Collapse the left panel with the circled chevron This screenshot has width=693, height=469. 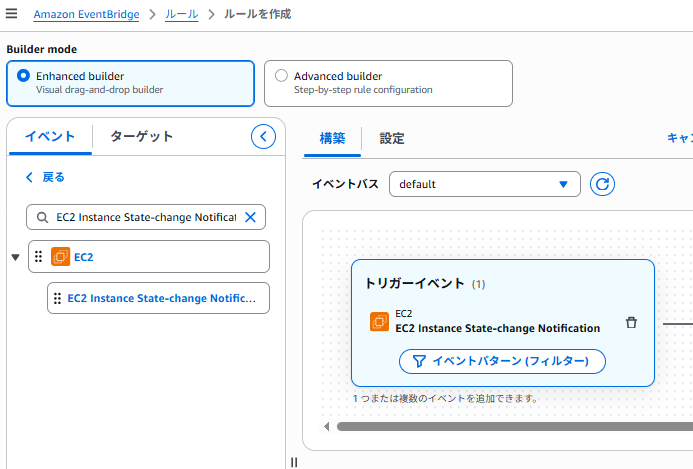pyautogui.click(x=263, y=137)
